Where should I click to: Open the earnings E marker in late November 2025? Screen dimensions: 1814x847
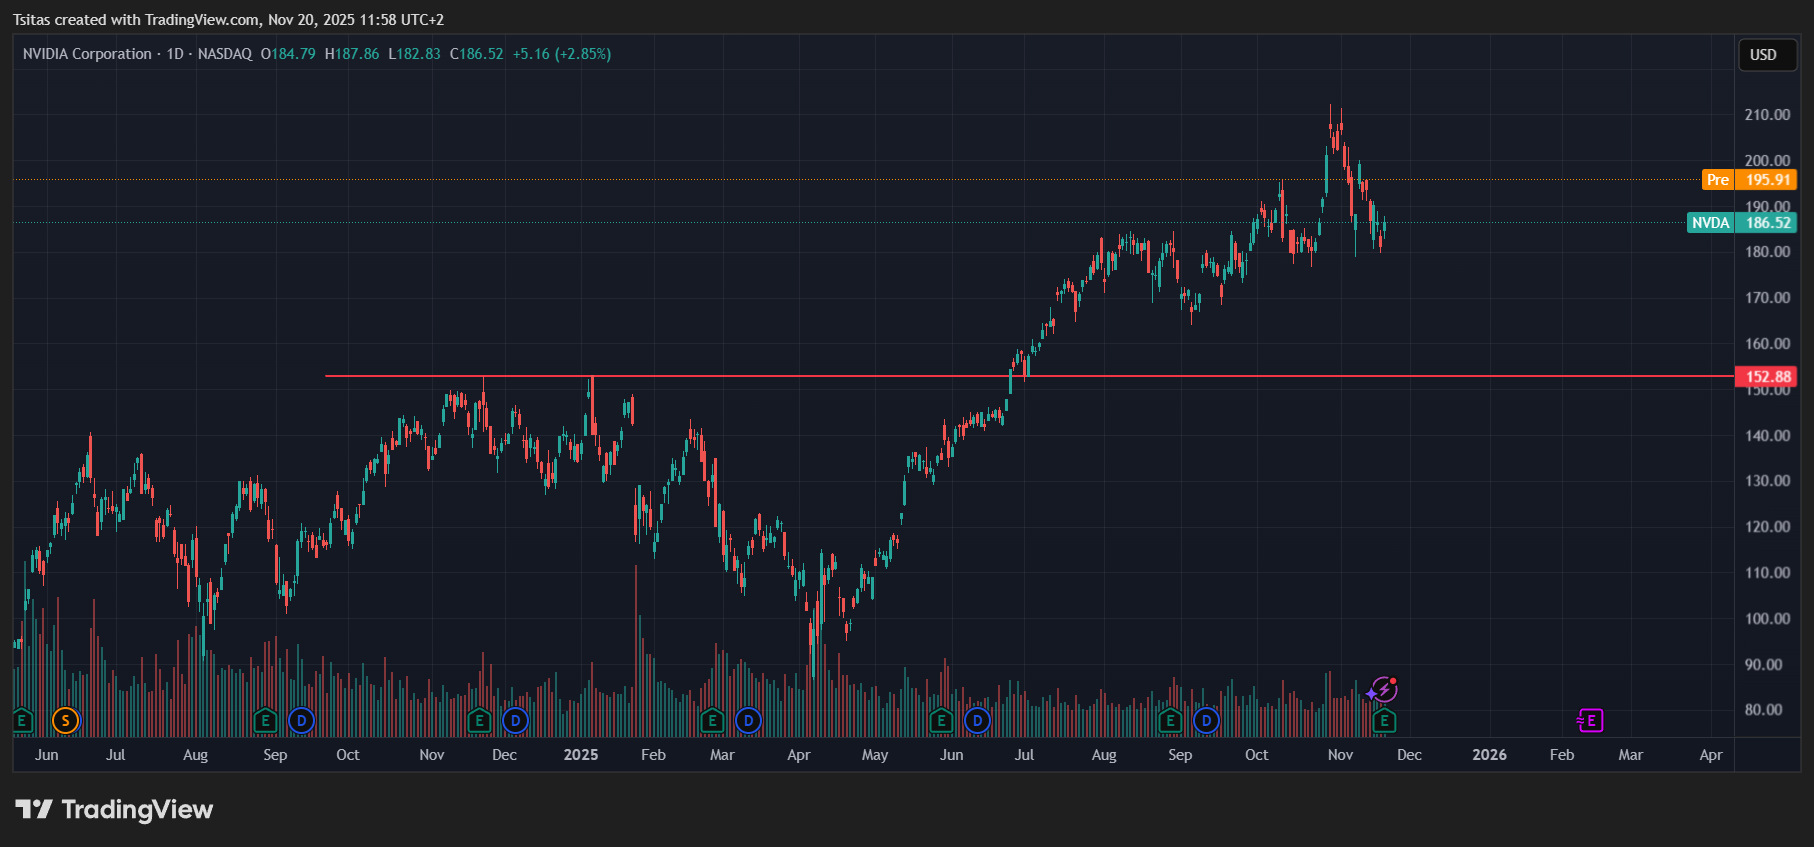pyautogui.click(x=1384, y=720)
